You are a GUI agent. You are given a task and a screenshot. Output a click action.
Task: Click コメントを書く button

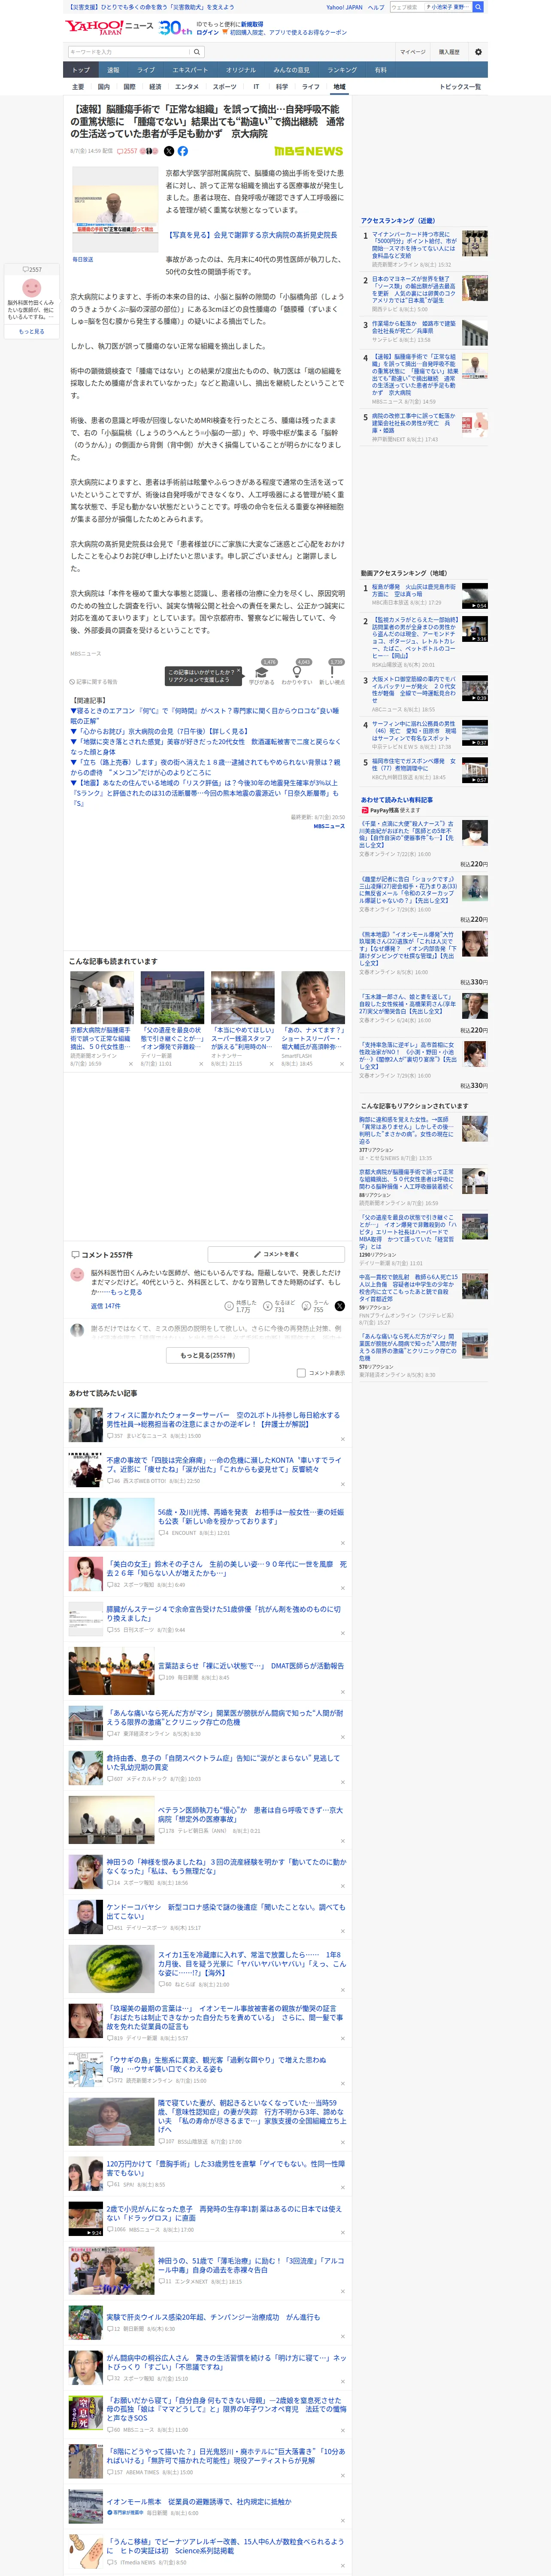277,1254
